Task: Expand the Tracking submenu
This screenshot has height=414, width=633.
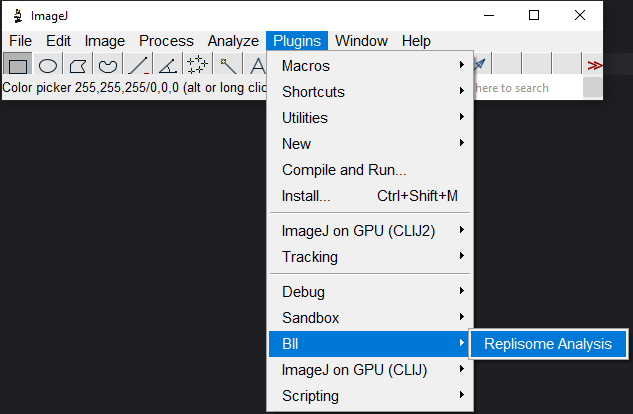Action: pos(370,257)
